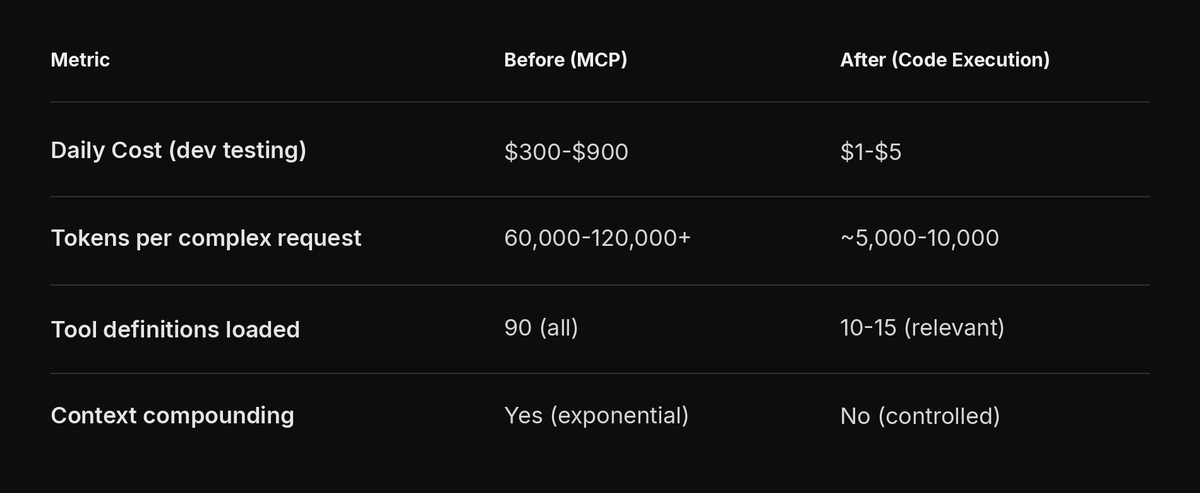Select the Yes (exponential) cell
Image resolution: width=1200 pixels, height=493 pixels.
pyautogui.click(x=596, y=415)
